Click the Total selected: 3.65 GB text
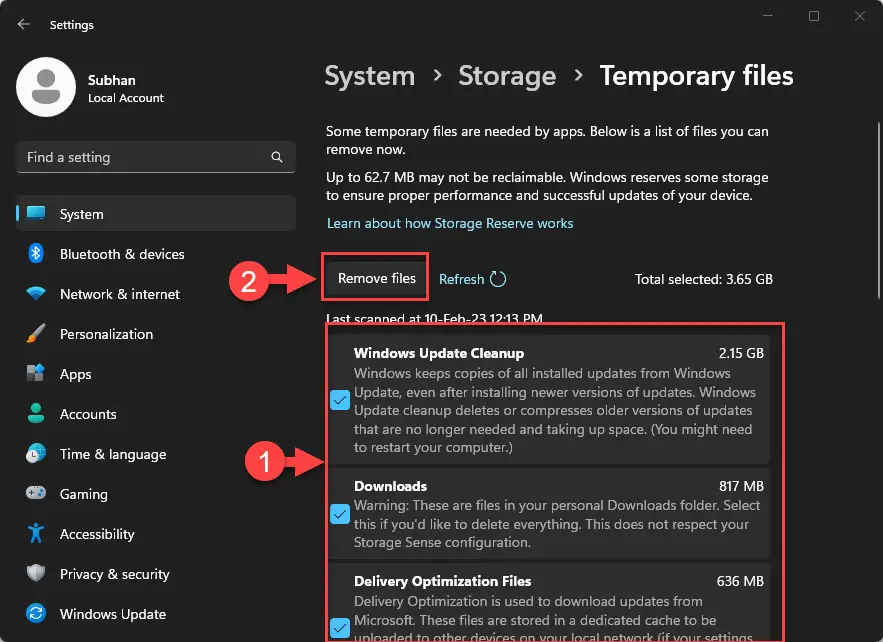The image size is (883, 642). click(x=703, y=279)
